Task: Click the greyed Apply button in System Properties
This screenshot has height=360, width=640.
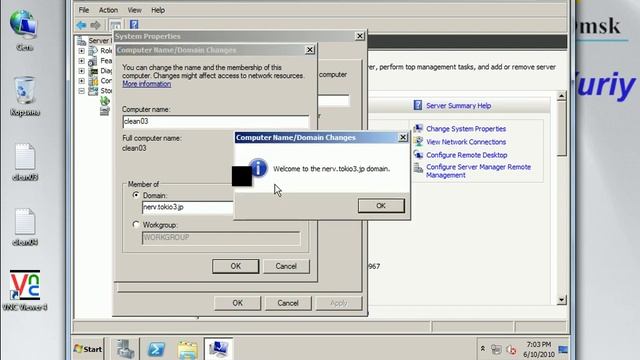Action: point(338,303)
